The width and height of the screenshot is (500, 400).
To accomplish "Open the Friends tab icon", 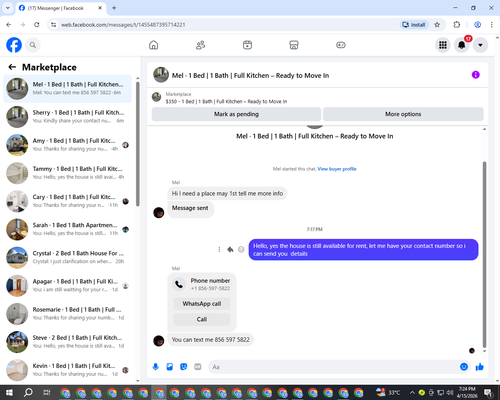I will click(x=200, y=45).
